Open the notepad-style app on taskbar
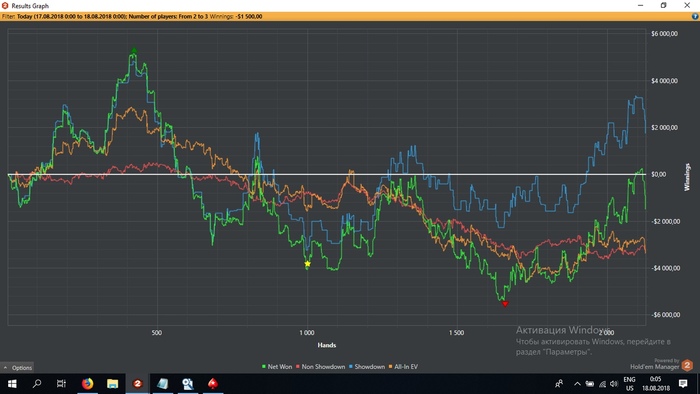The image size is (700, 394). coord(162,384)
